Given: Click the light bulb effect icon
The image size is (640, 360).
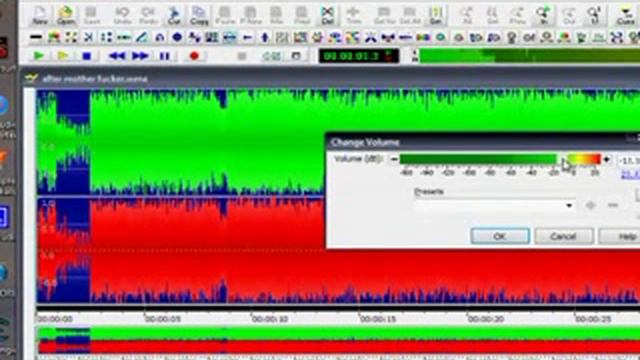Looking at the screenshot, I should (511, 38).
